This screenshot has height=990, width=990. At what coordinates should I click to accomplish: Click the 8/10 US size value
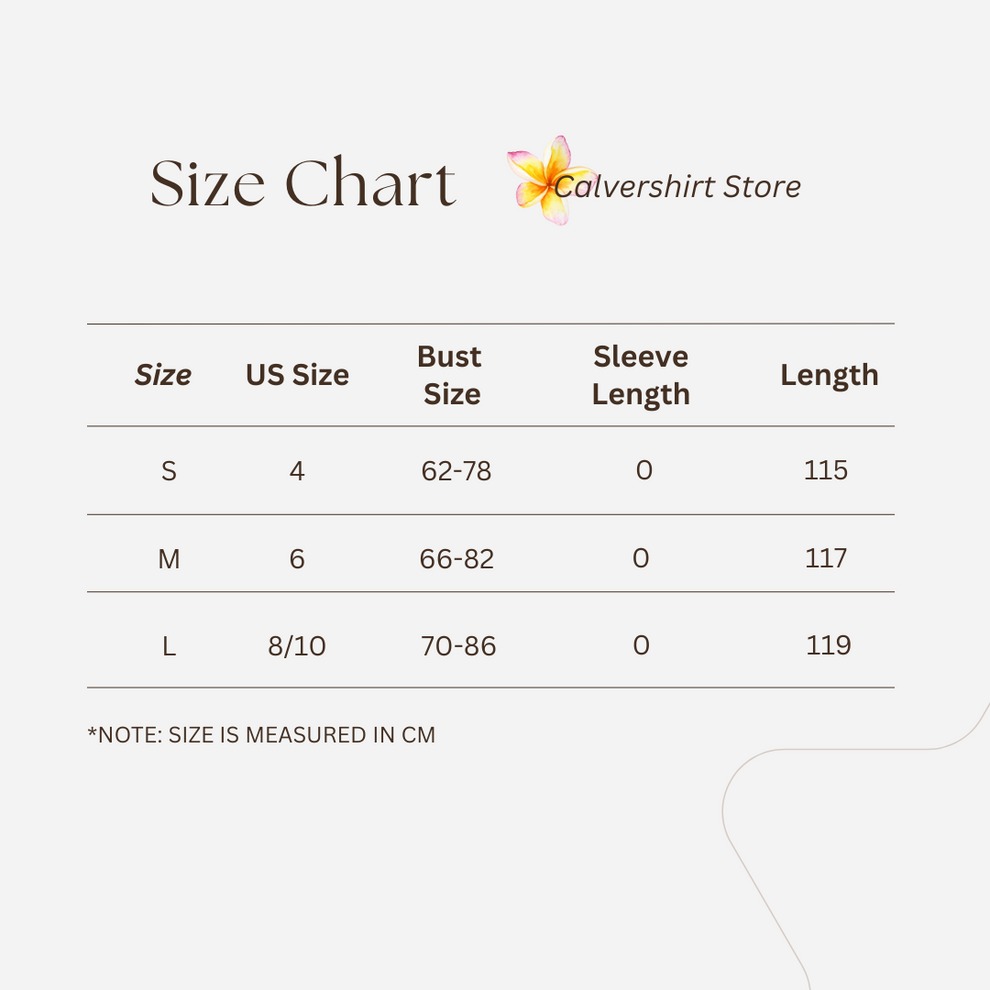pos(297,646)
